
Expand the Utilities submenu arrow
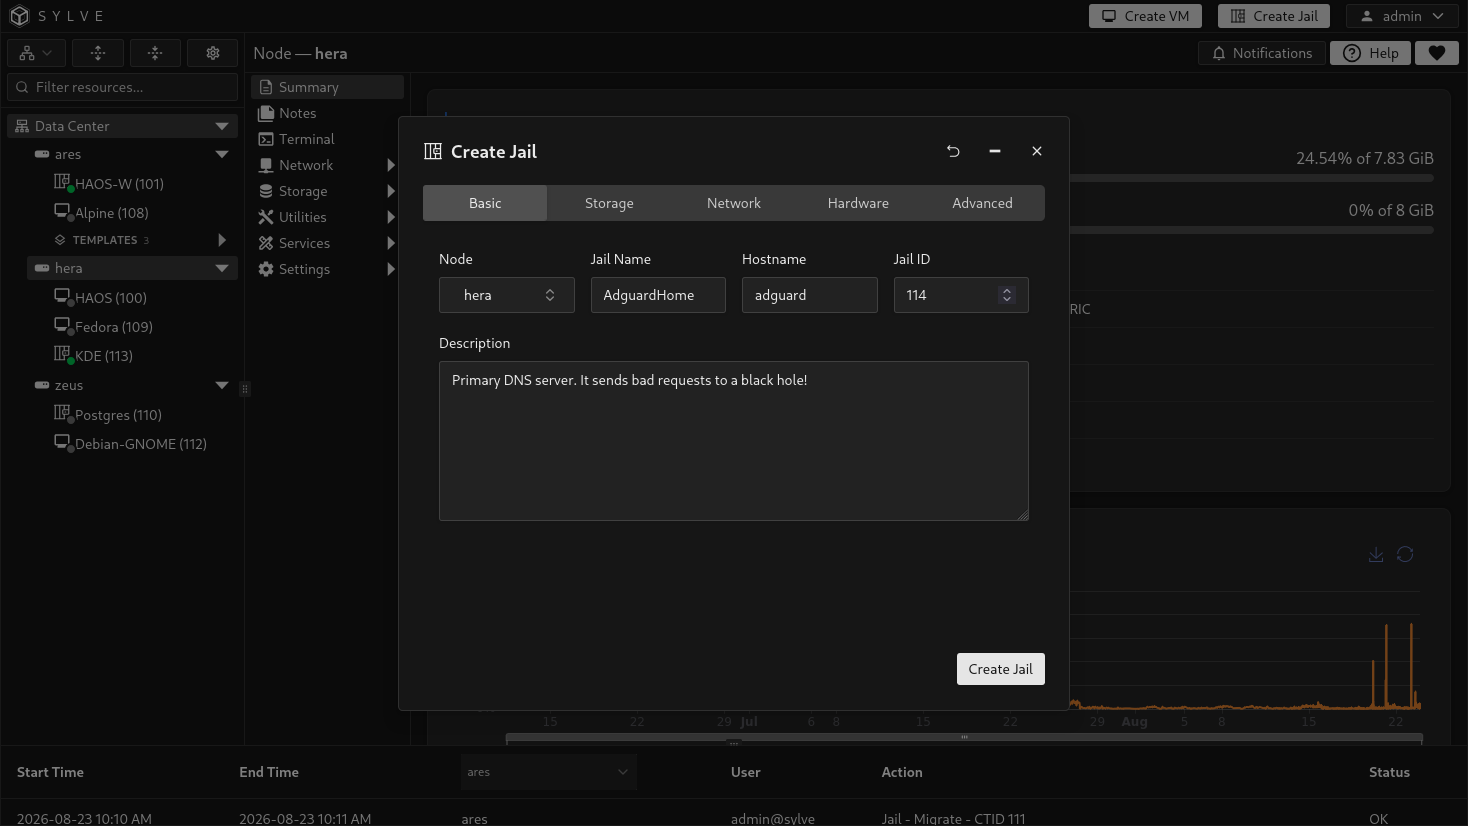[x=391, y=217]
